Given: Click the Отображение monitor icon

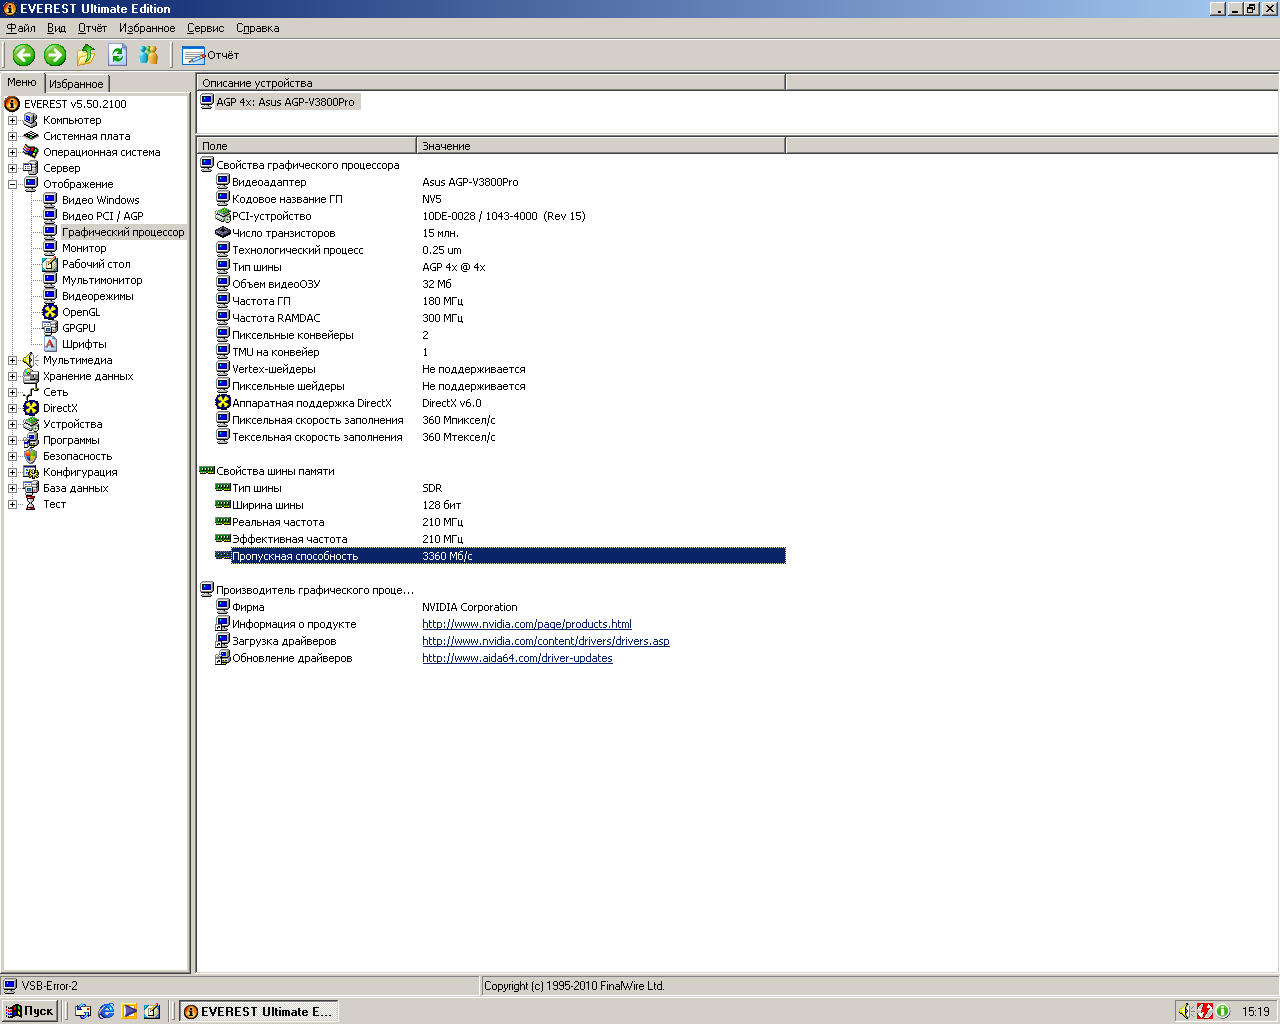Looking at the screenshot, I should [31, 184].
